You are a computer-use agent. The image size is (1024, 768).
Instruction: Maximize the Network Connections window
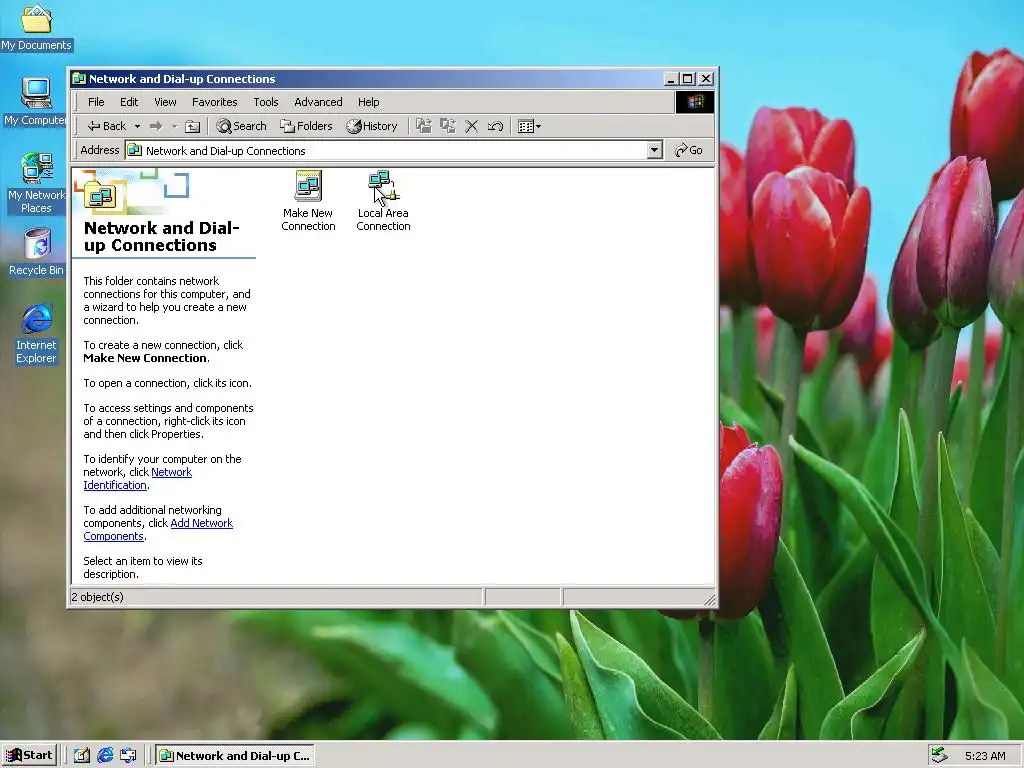click(x=688, y=79)
